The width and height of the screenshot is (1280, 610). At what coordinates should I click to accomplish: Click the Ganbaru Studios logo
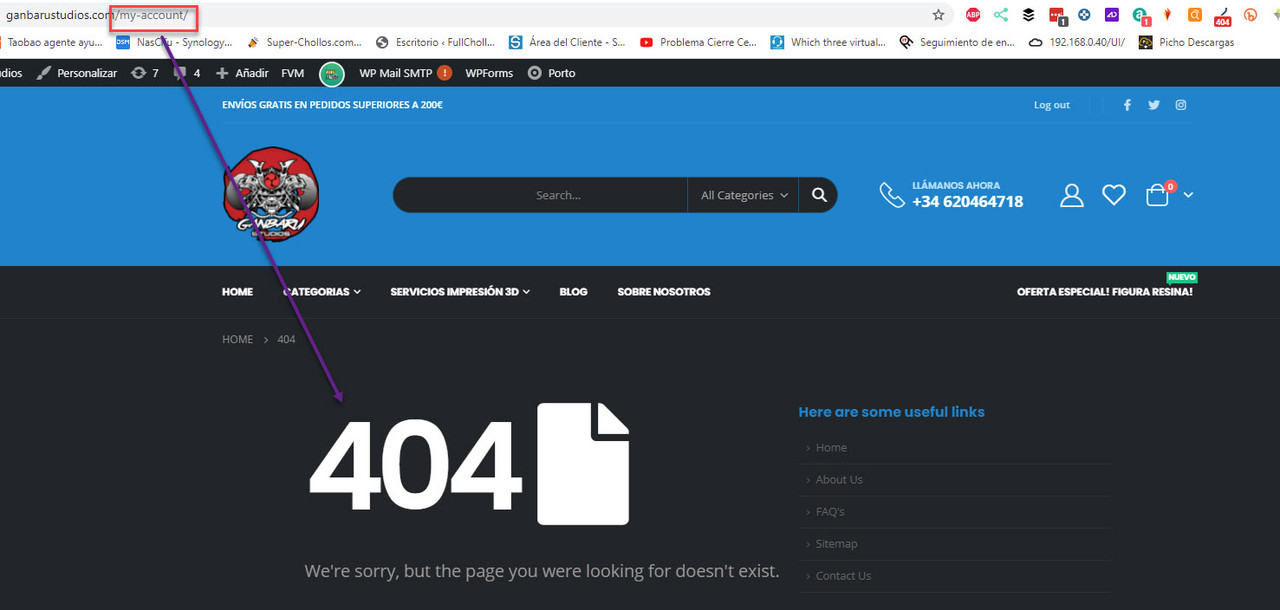pos(271,194)
